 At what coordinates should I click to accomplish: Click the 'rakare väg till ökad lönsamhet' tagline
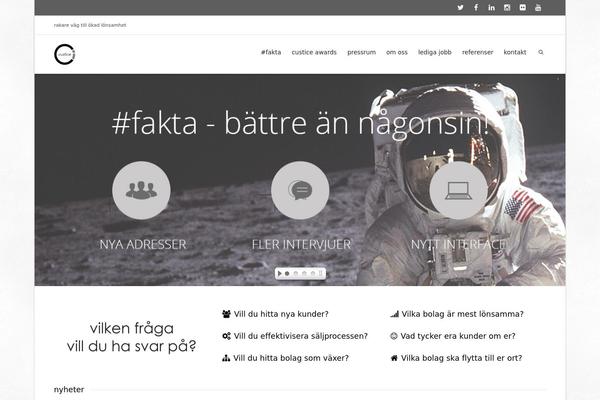point(90,25)
